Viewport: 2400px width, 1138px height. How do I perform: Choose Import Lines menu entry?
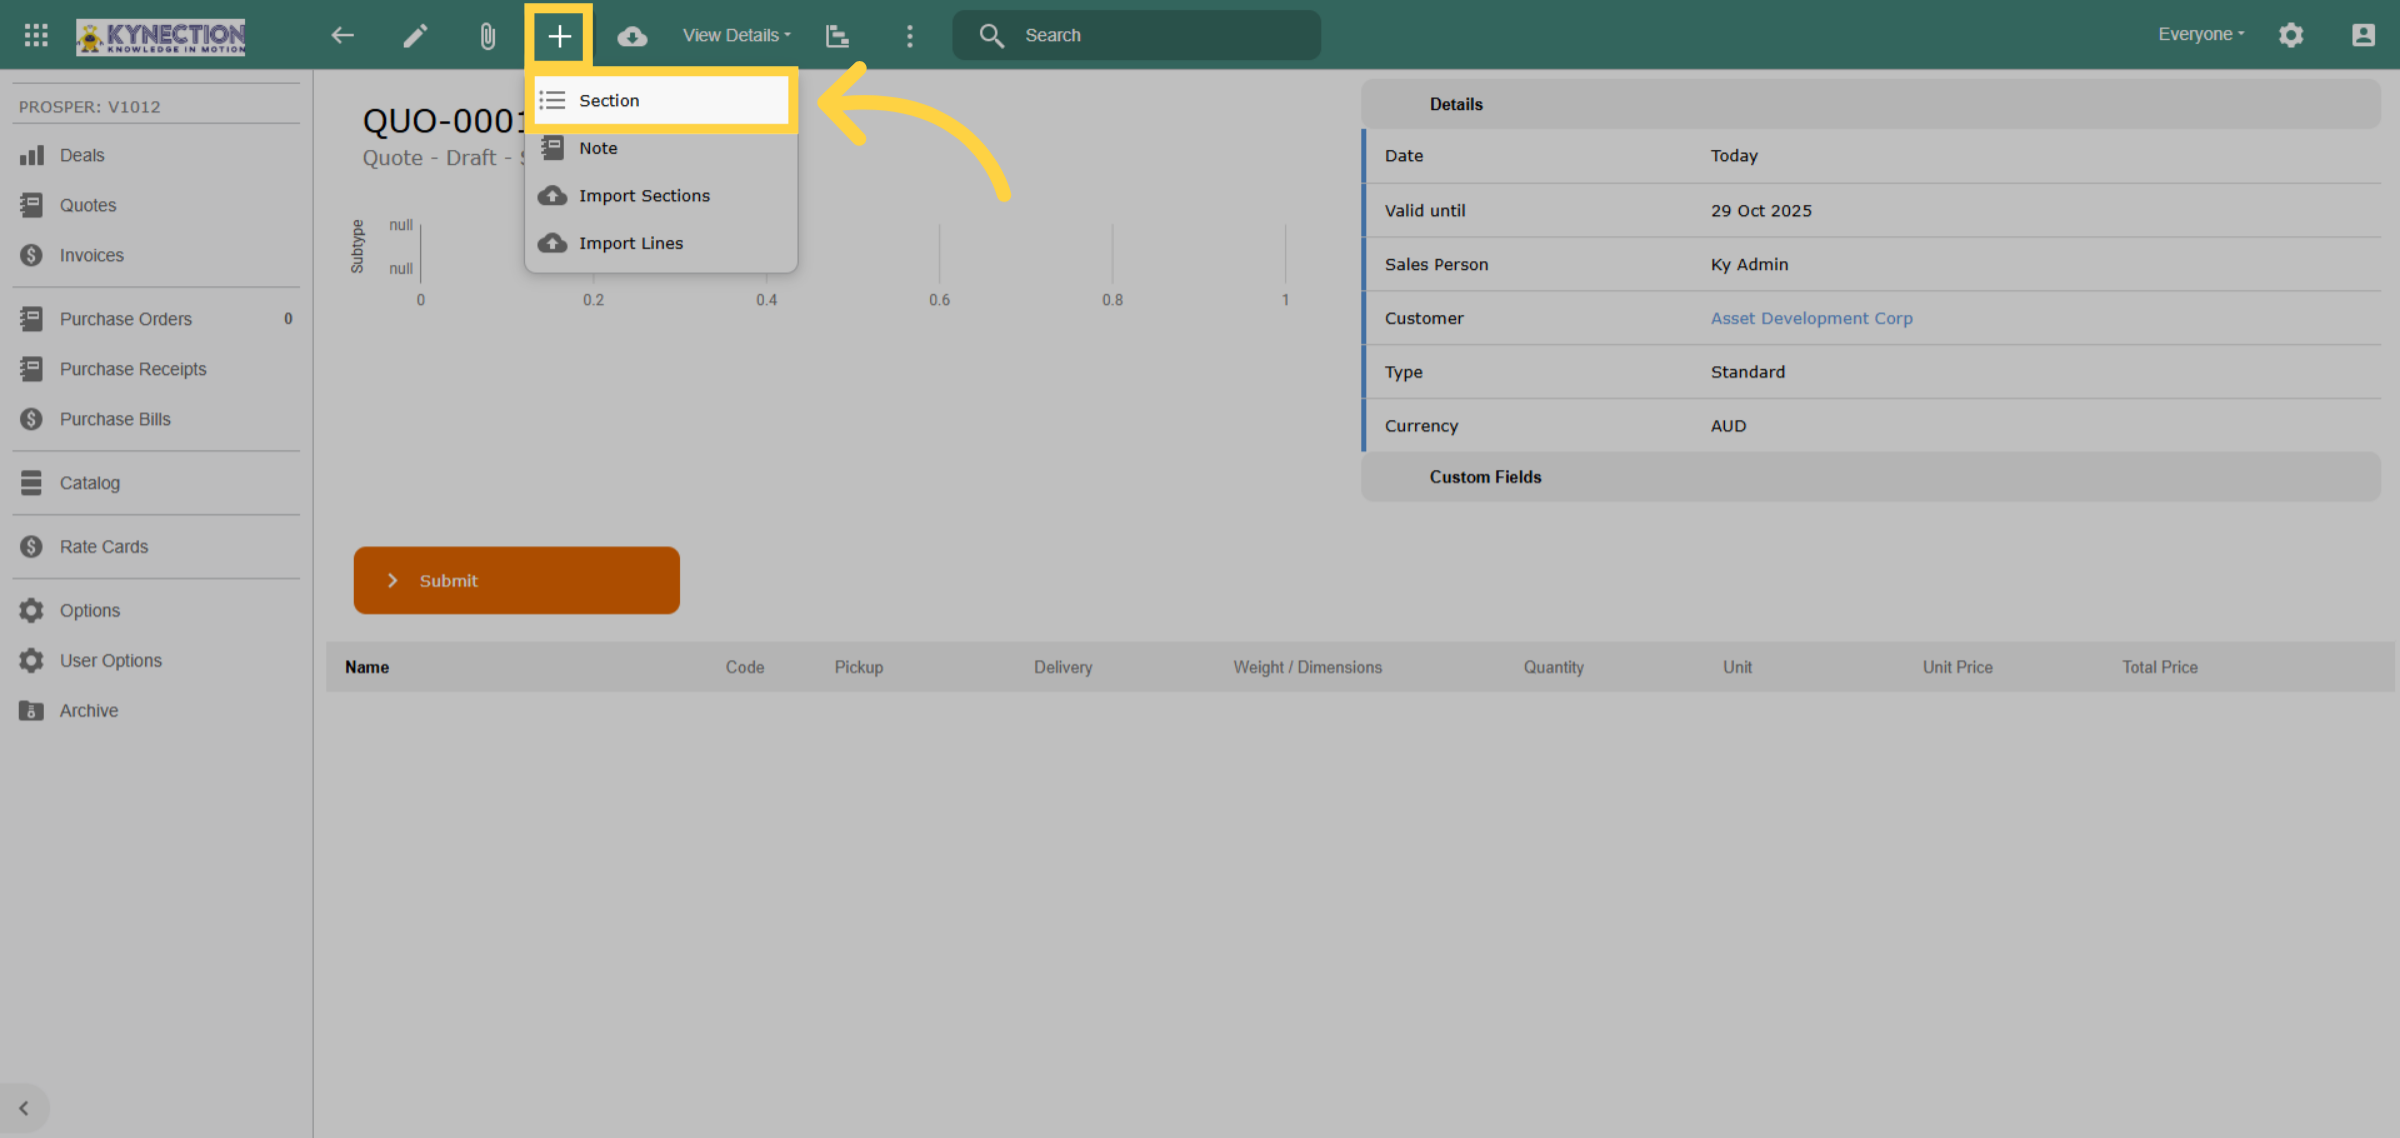(x=661, y=243)
